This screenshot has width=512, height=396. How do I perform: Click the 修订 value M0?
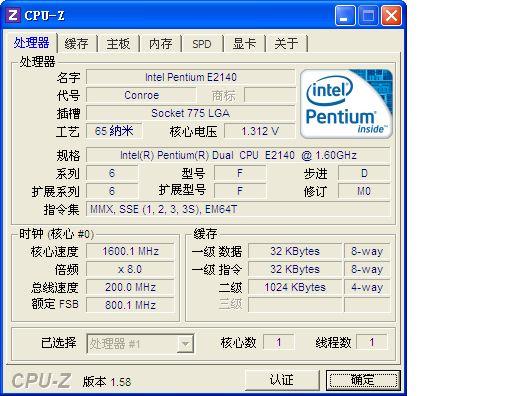click(x=364, y=191)
